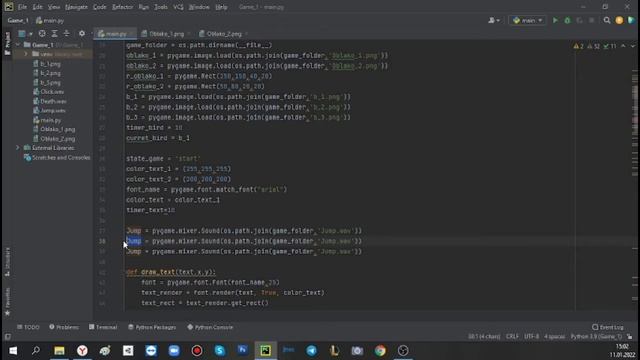Open the Python Console

[x=210, y=327]
